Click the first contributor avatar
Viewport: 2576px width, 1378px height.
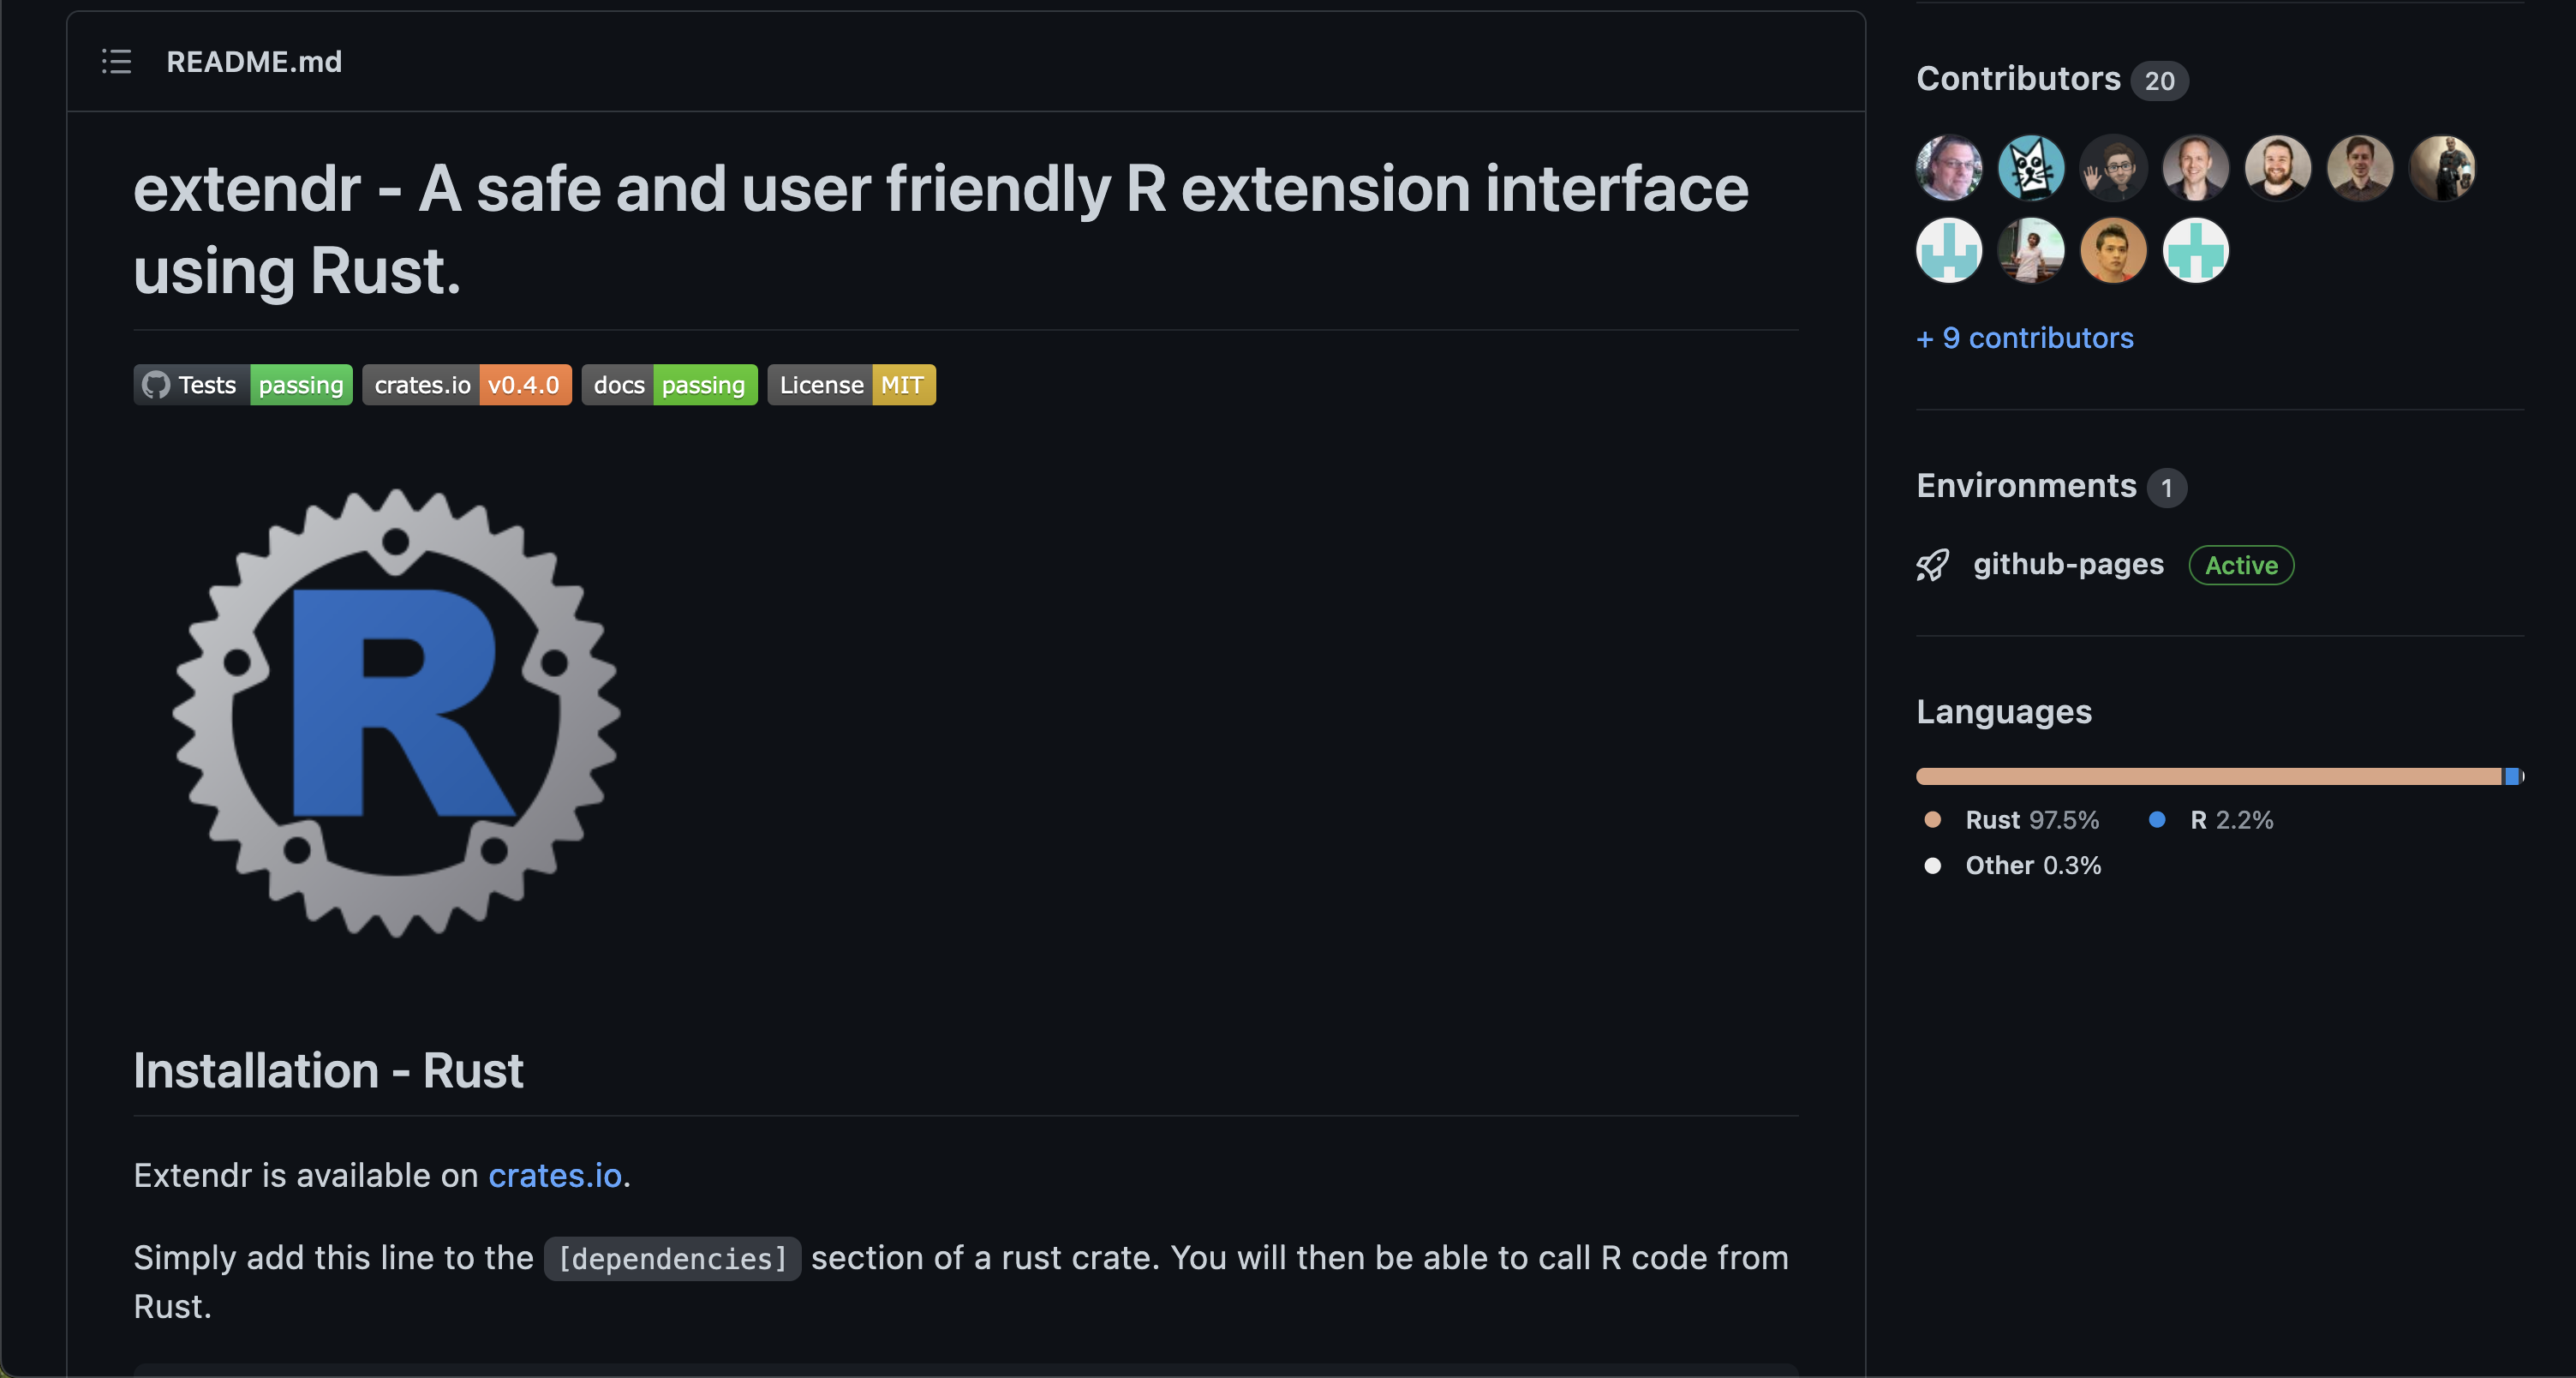[1948, 168]
